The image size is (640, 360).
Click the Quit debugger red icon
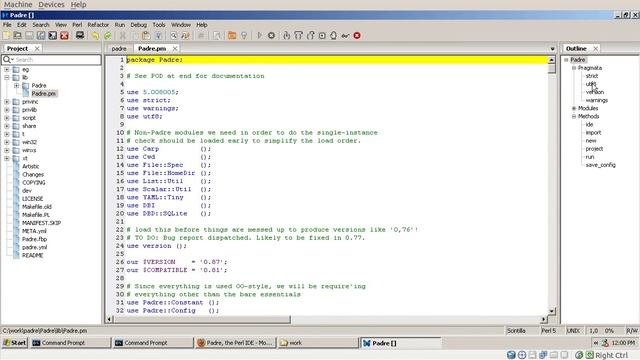(x=357, y=36)
